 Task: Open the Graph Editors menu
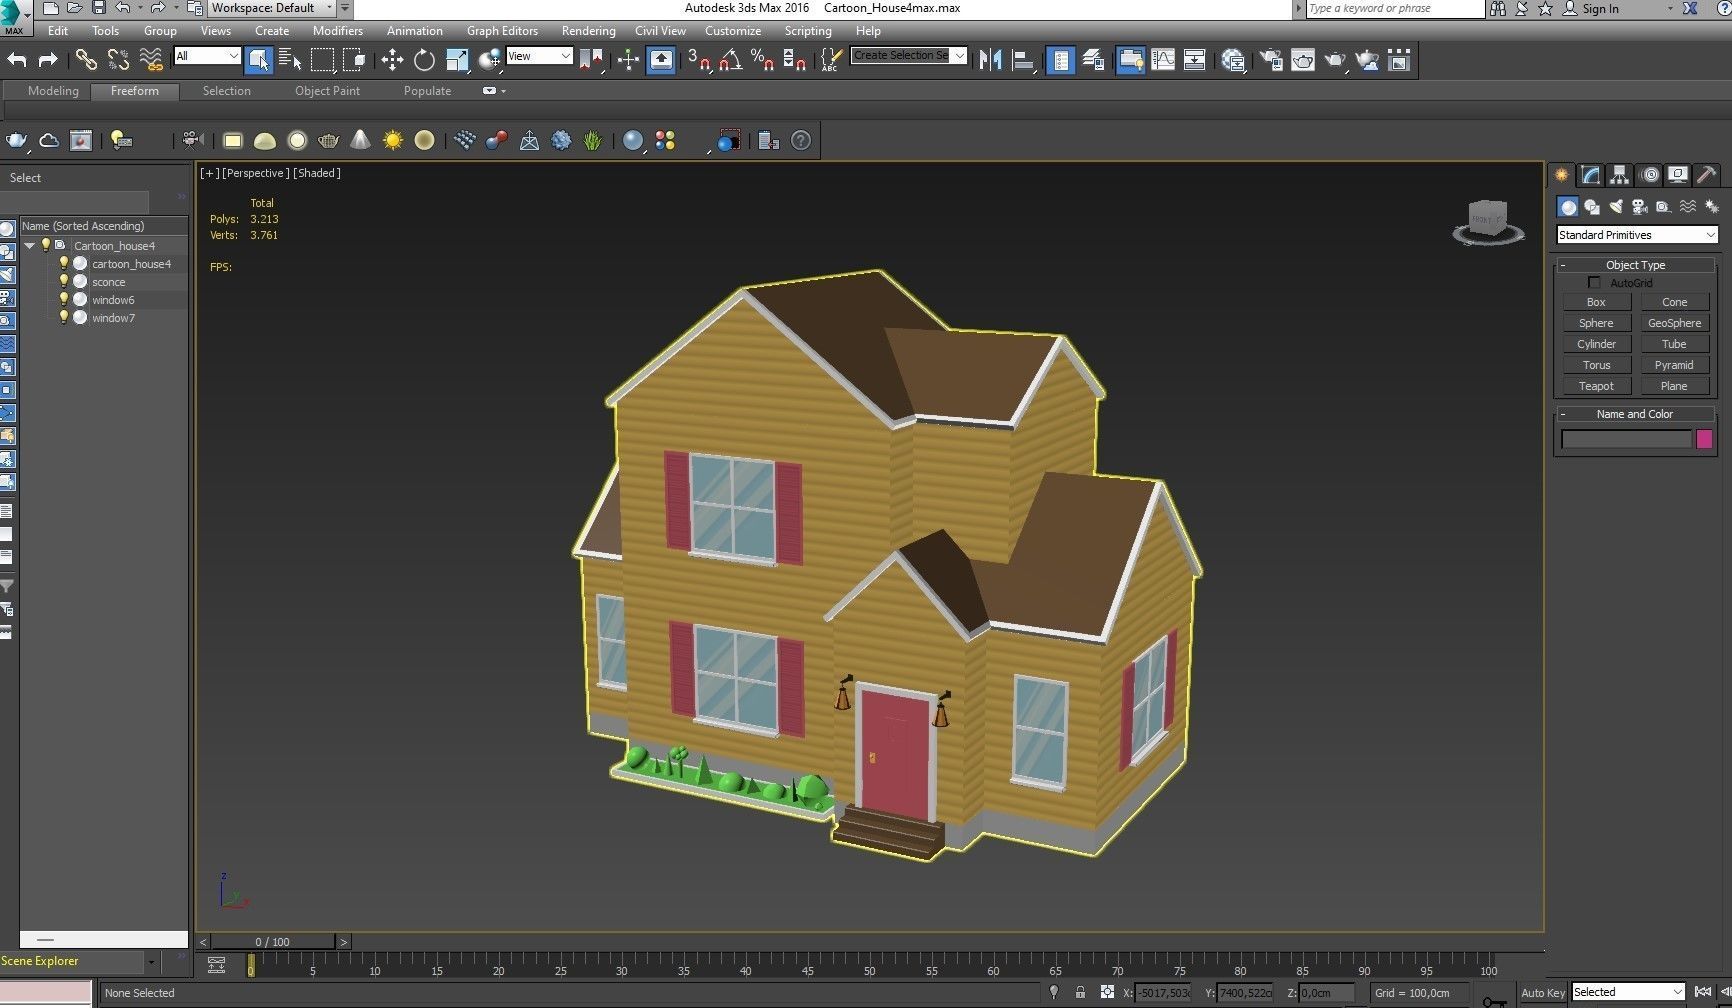pyautogui.click(x=502, y=31)
